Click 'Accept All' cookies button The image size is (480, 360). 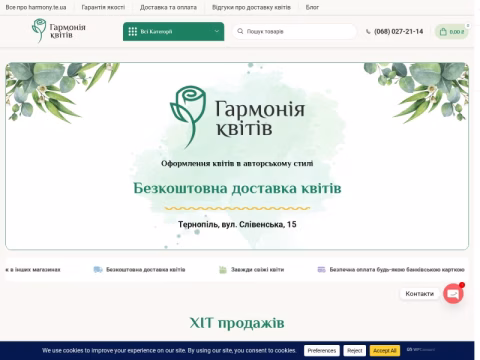pyautogui.click(x=385, y=351)
